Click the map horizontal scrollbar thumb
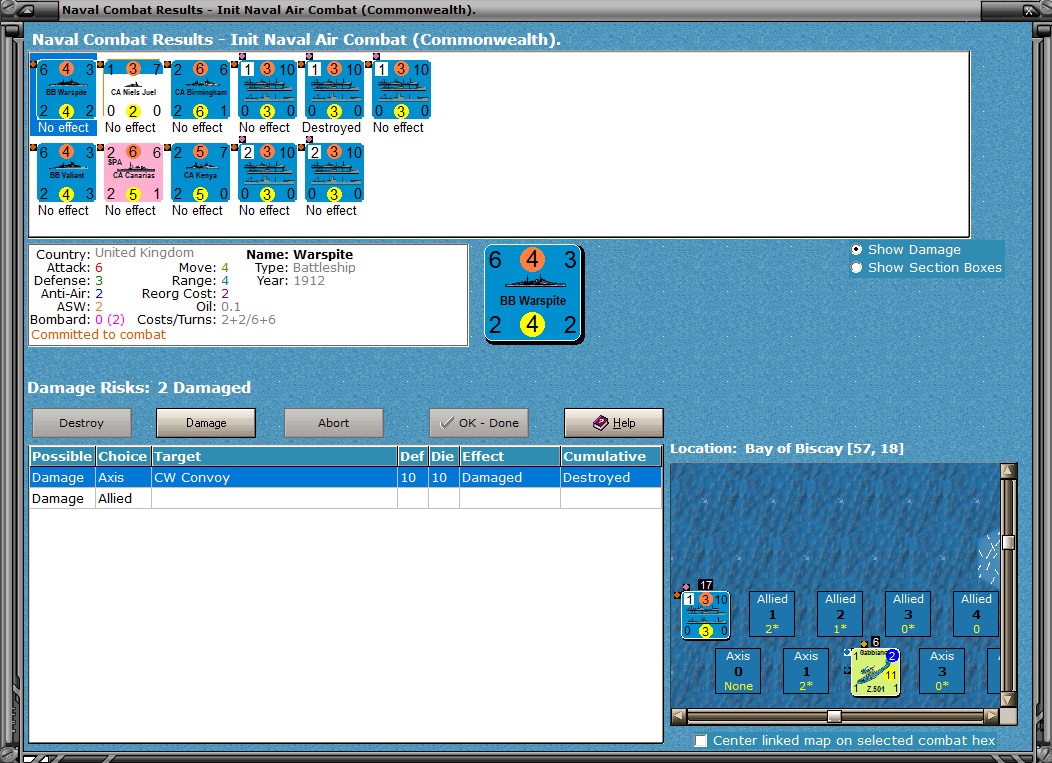 click(835, 716)
